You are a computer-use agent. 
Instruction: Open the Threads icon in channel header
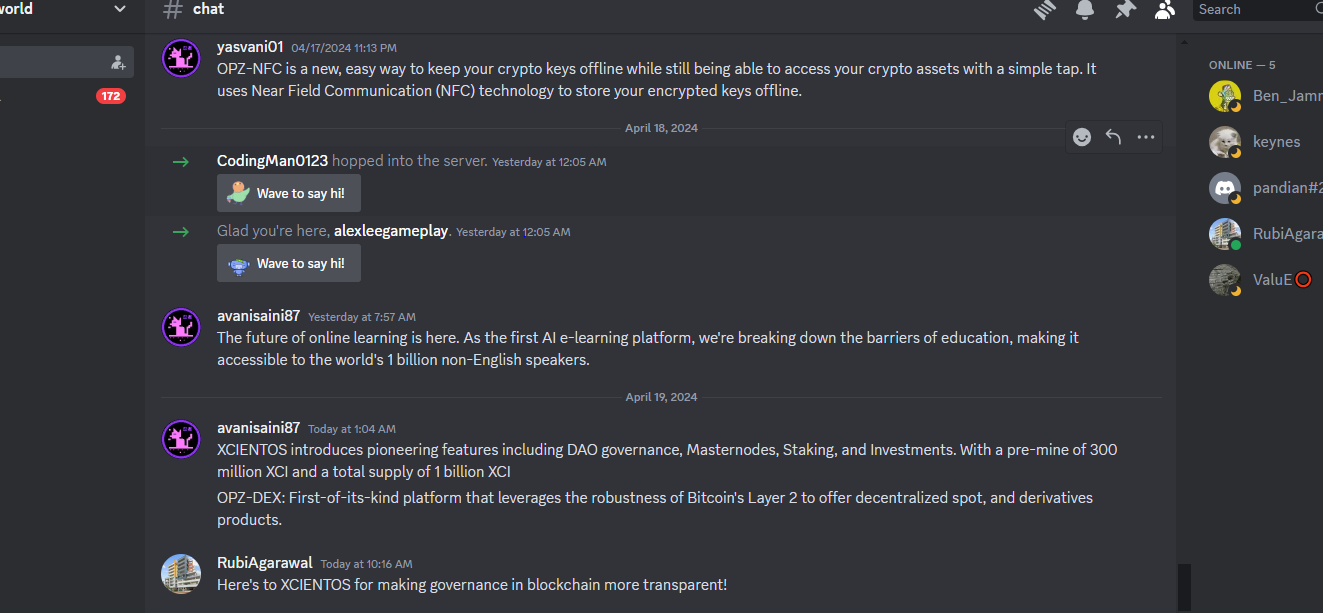[1045, 10]
